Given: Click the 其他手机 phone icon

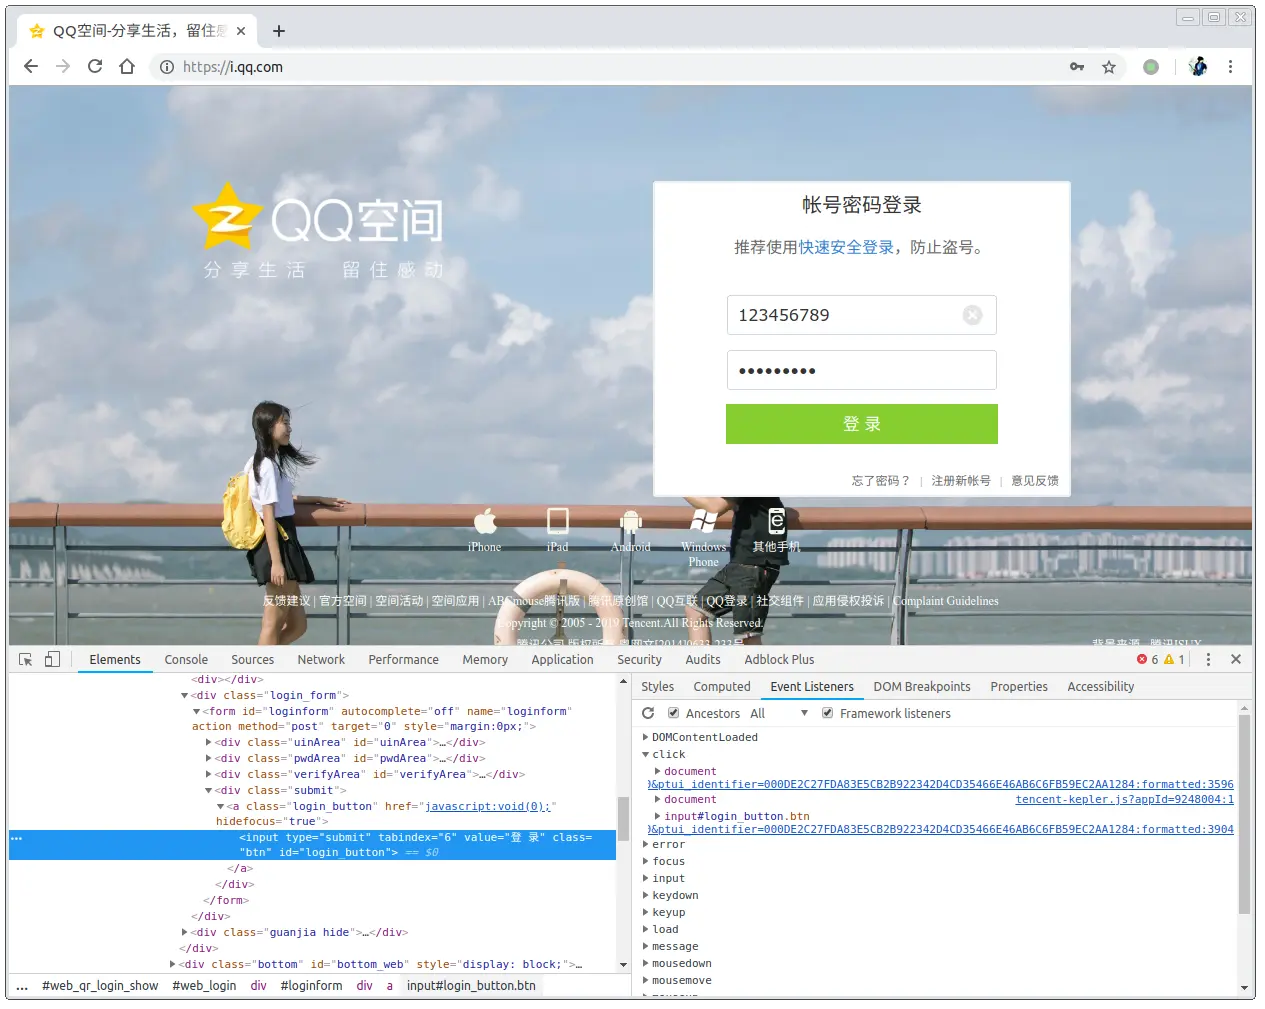Looking at the screenshot, I should coord(777,521).
